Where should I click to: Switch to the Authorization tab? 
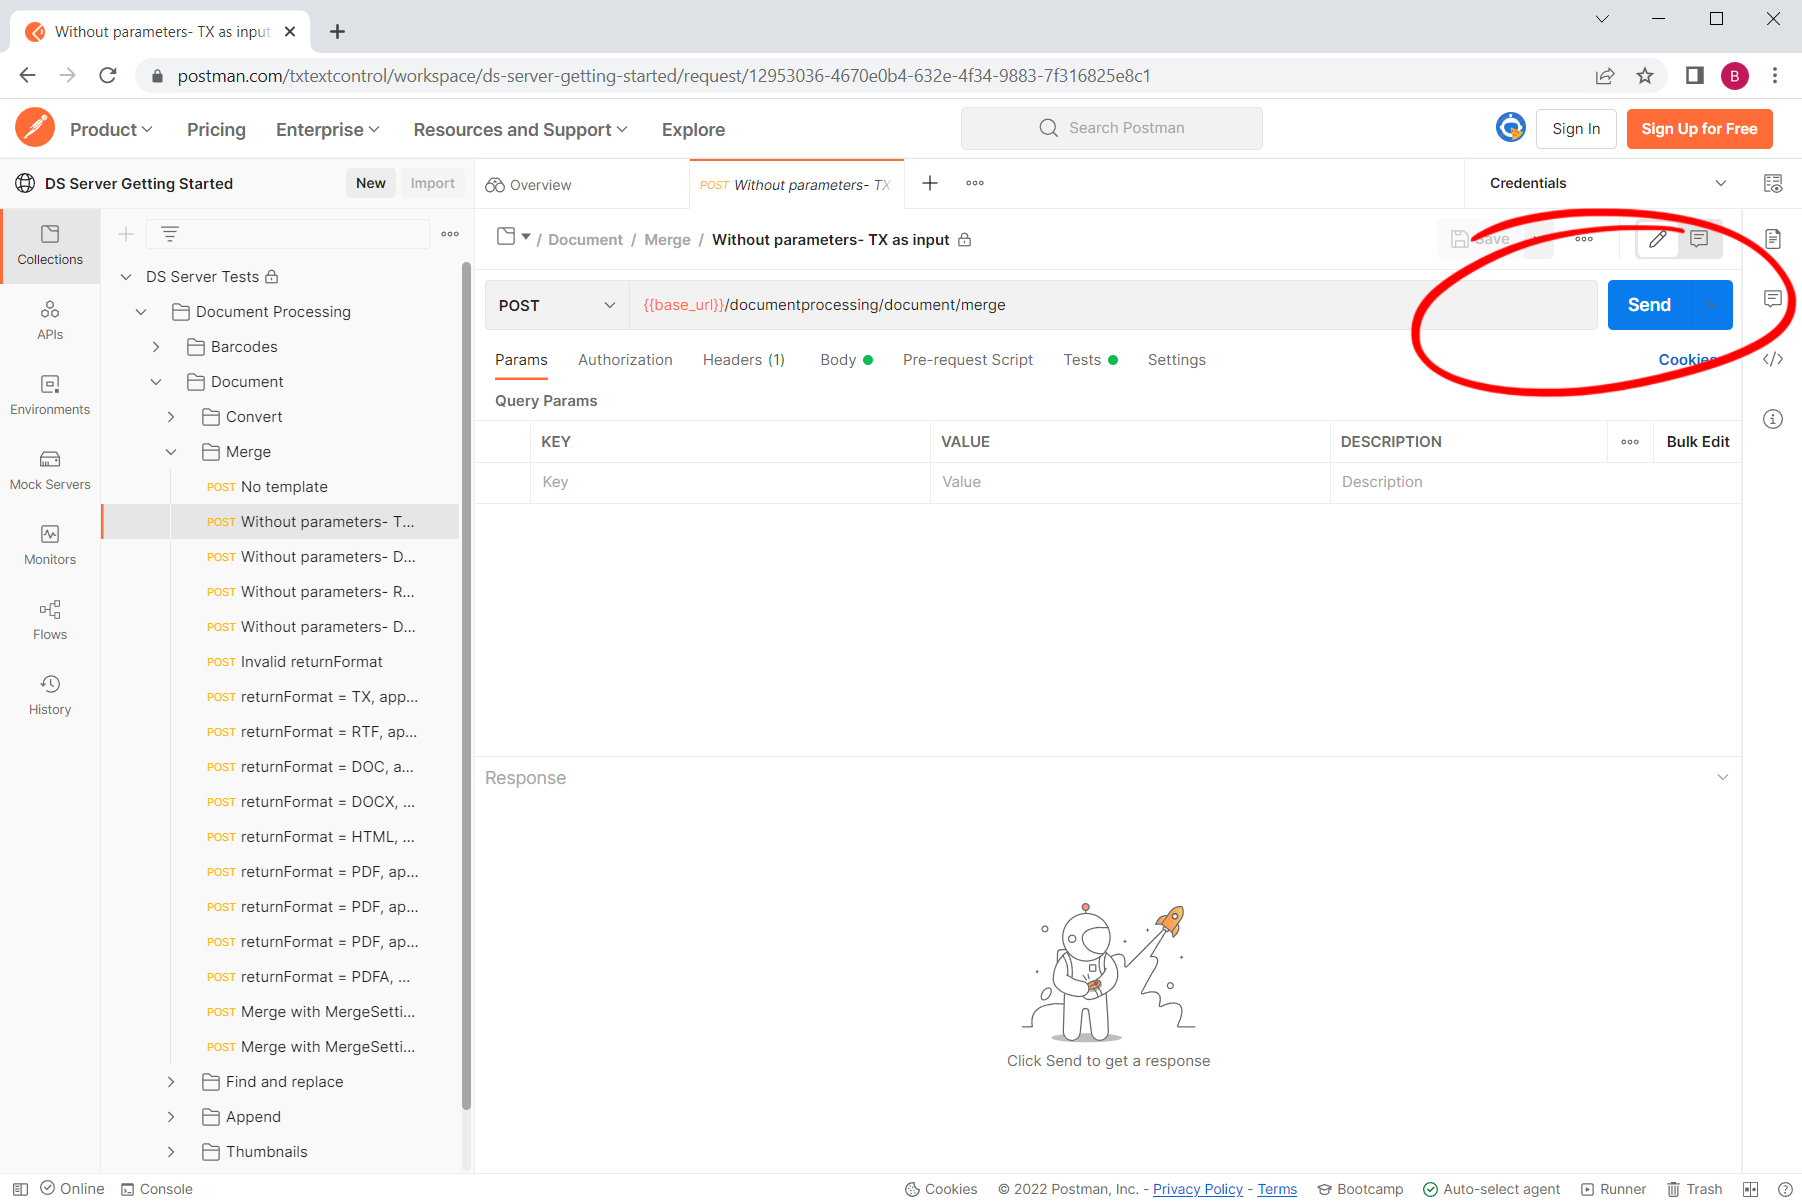pyautogui.click(x=625, y=360)
